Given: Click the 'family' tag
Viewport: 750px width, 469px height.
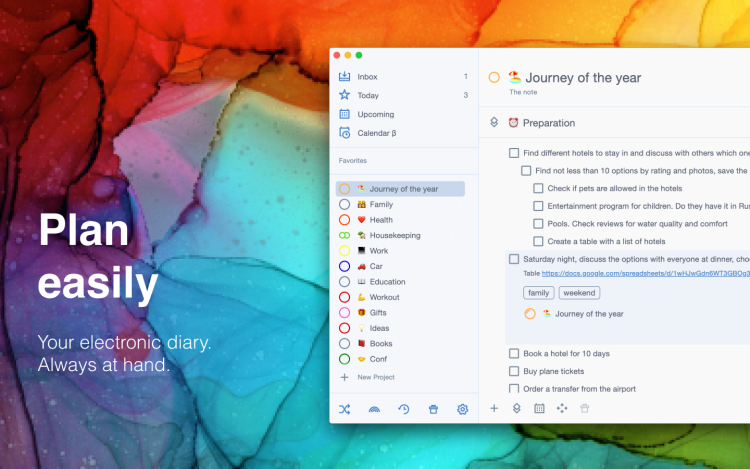Looking at the screenshot, I should (539, 293).
